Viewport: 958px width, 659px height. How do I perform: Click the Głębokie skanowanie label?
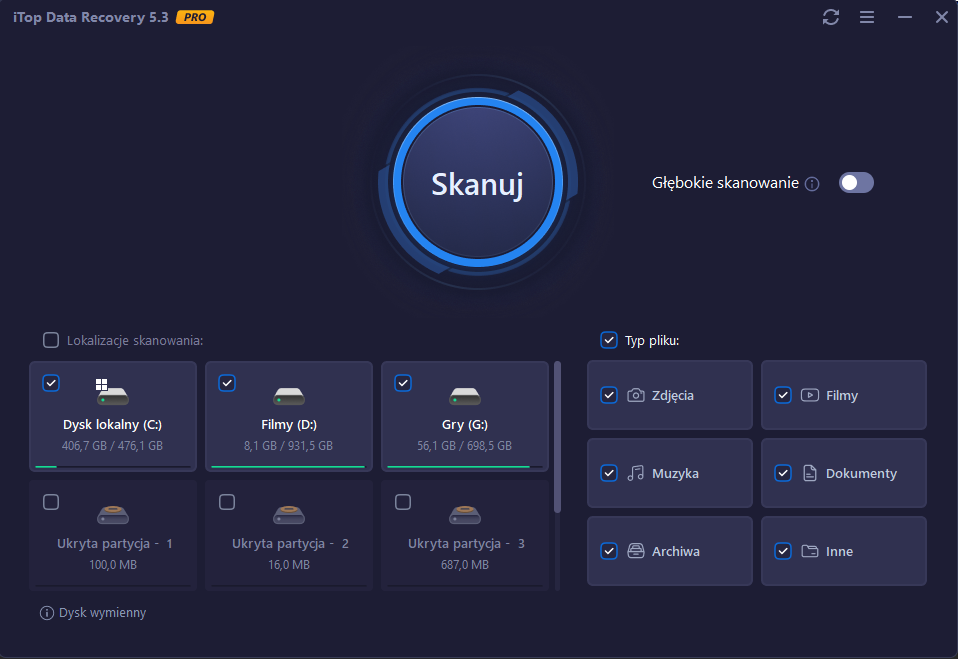point(725,183)
